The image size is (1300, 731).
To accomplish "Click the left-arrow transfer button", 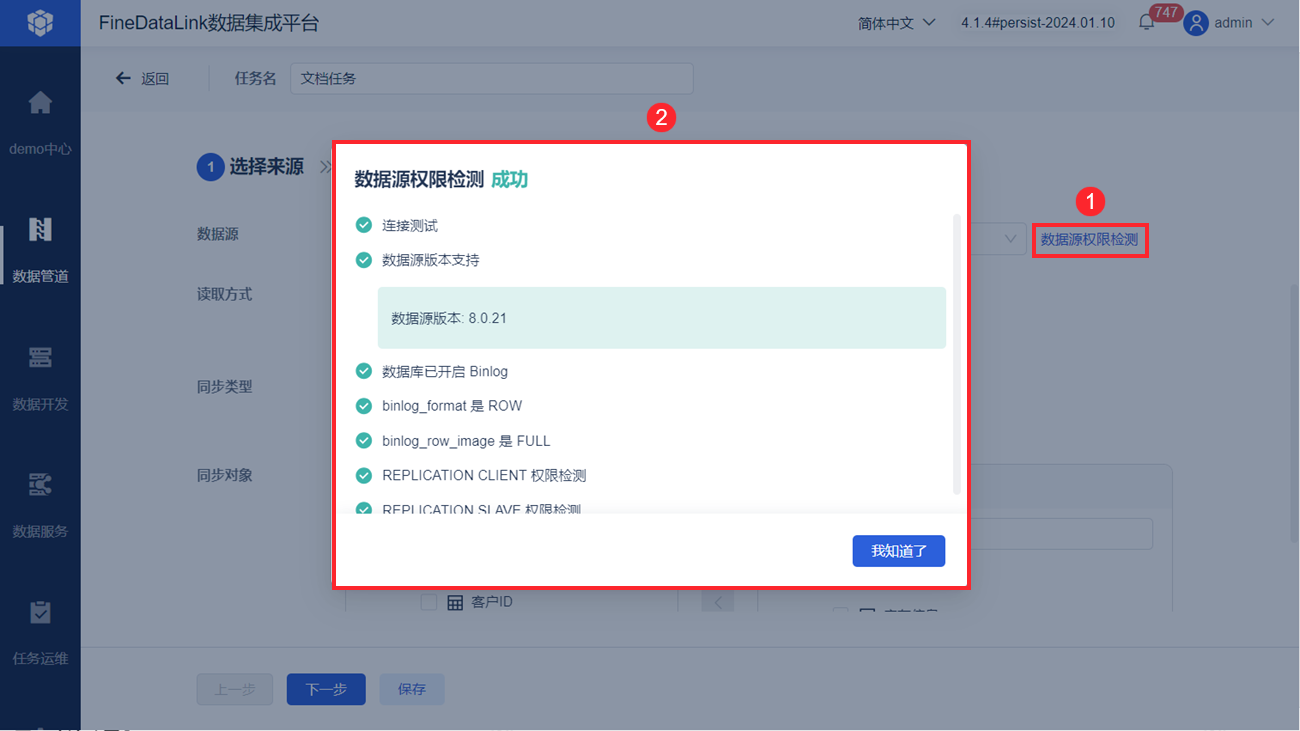I will coord(717,602).
